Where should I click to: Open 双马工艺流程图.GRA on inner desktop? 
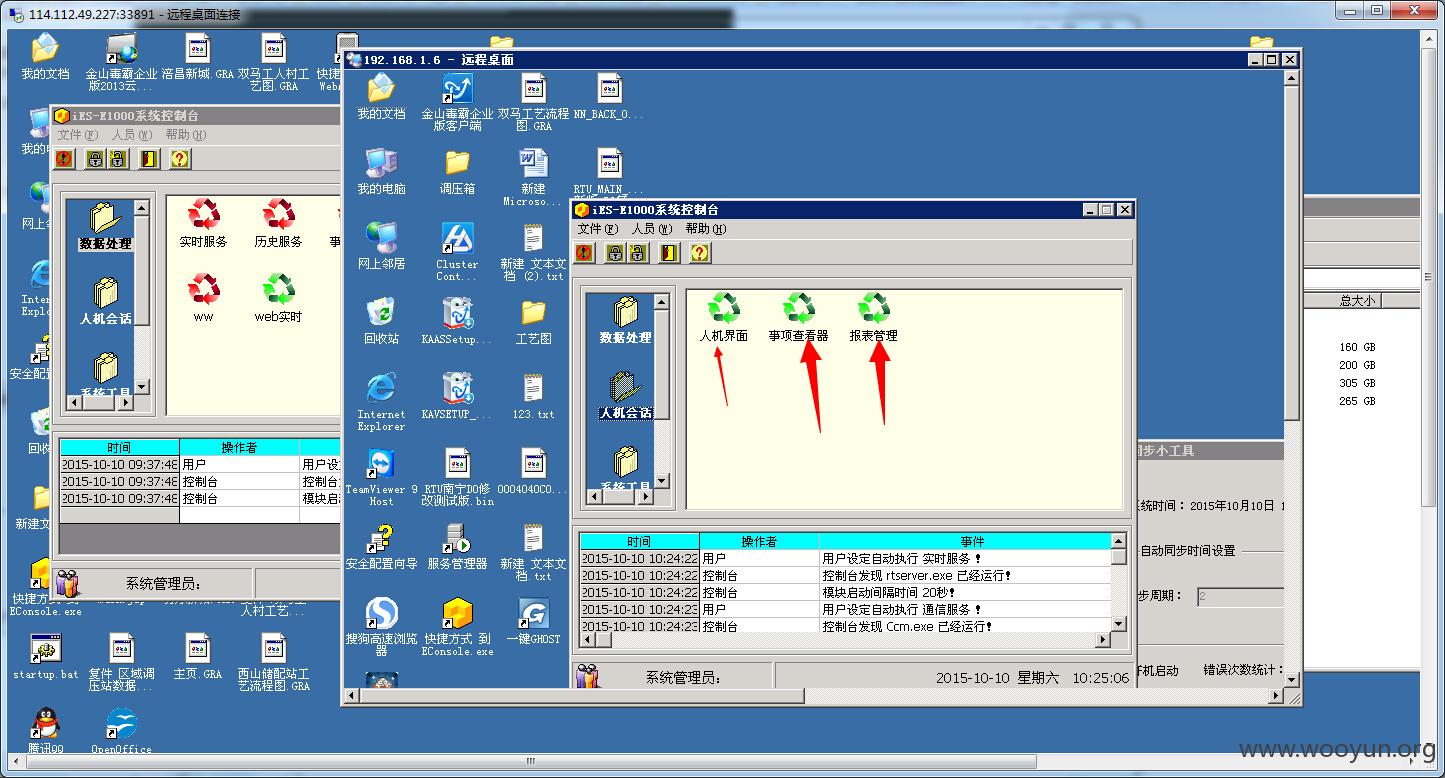coord(533,102)
